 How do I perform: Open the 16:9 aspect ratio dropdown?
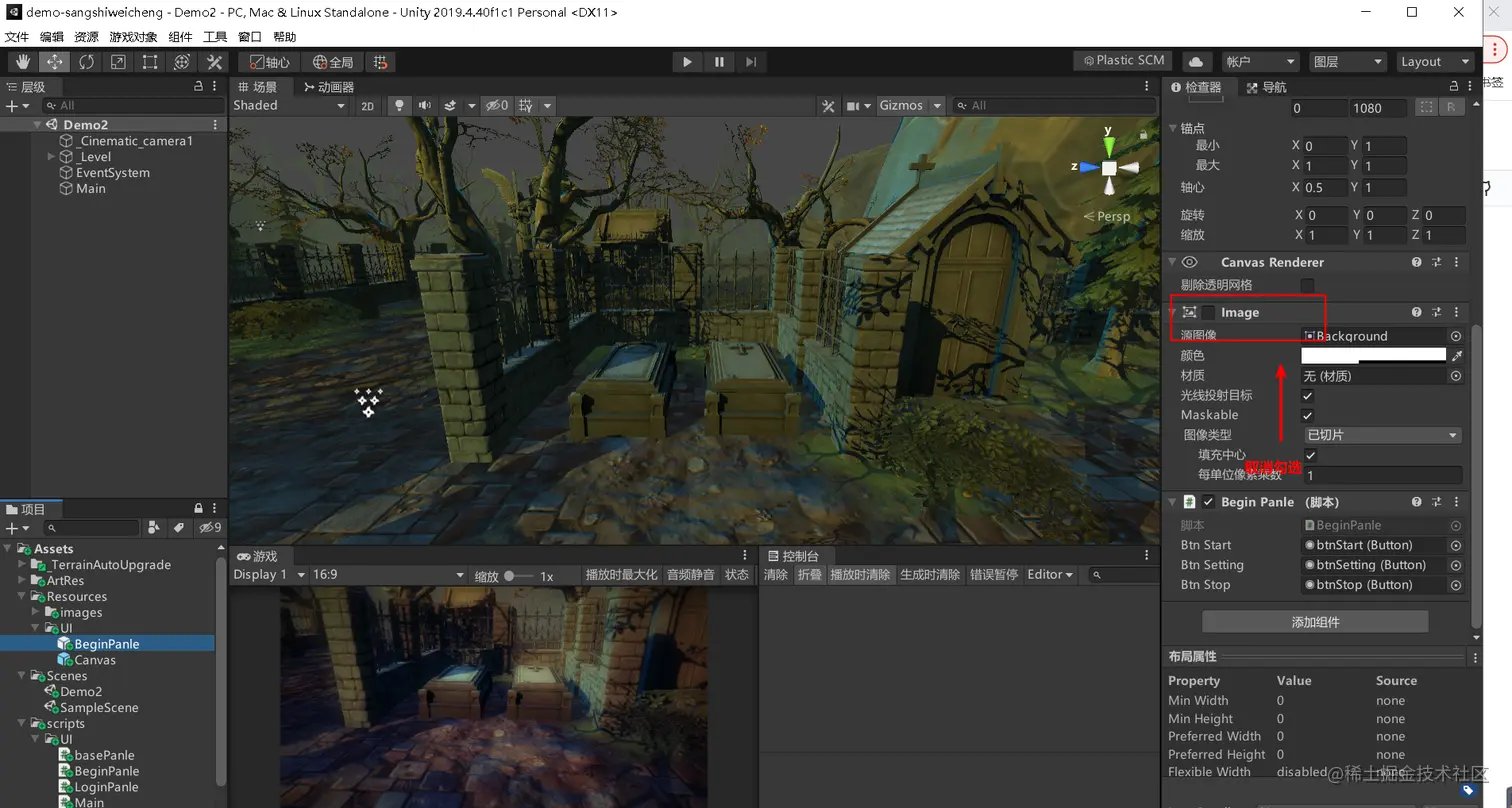coord(389,575)
